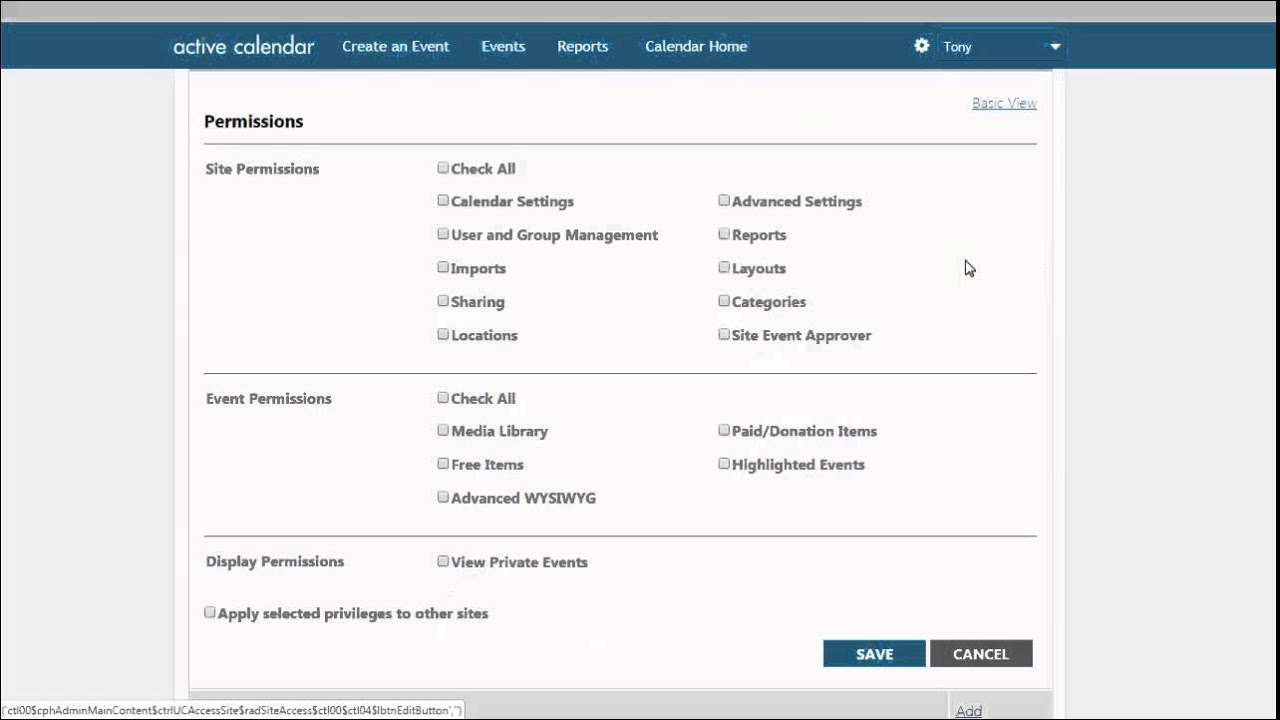Enable the Advanced Settings checkbox
This screenshot has height=720, width=1280.
(724, 200)
